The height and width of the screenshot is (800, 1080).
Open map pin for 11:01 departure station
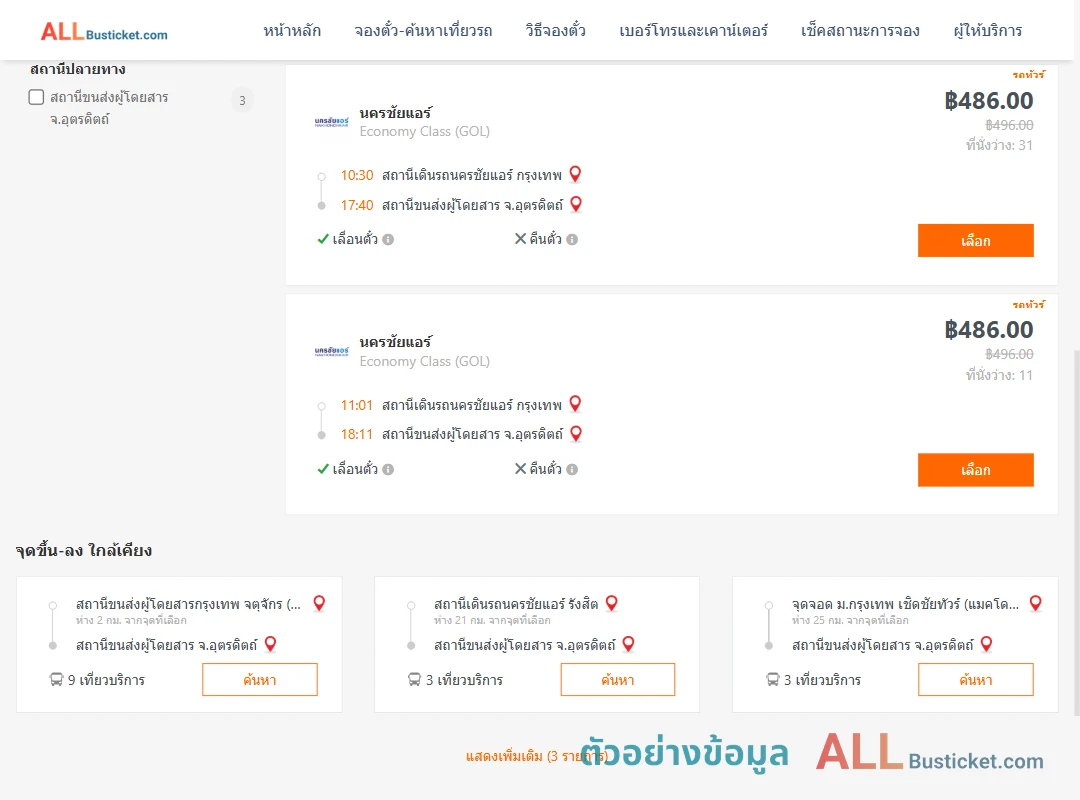(x=575, y=404)
